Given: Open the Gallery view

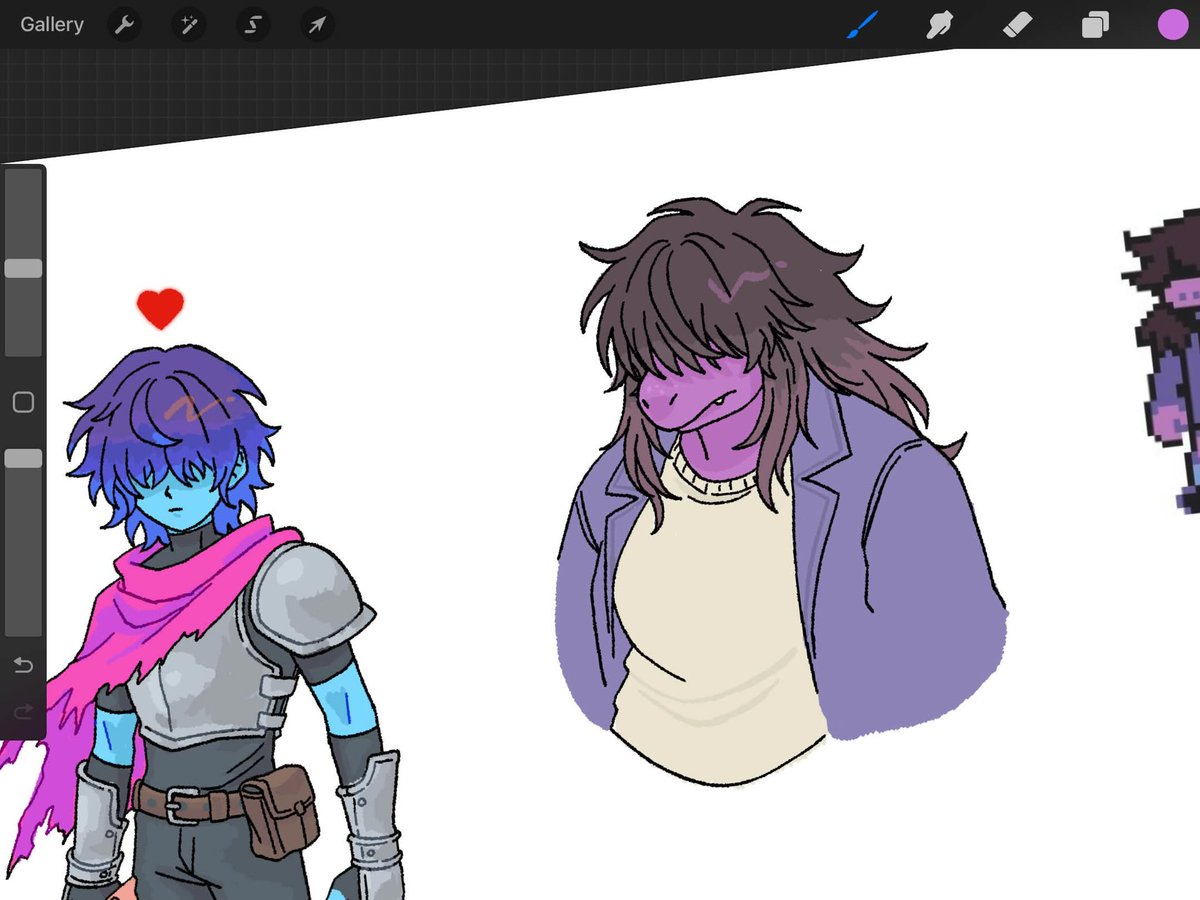Looking at the screenshot, I should pyautogui.click(x=52, y=24).
